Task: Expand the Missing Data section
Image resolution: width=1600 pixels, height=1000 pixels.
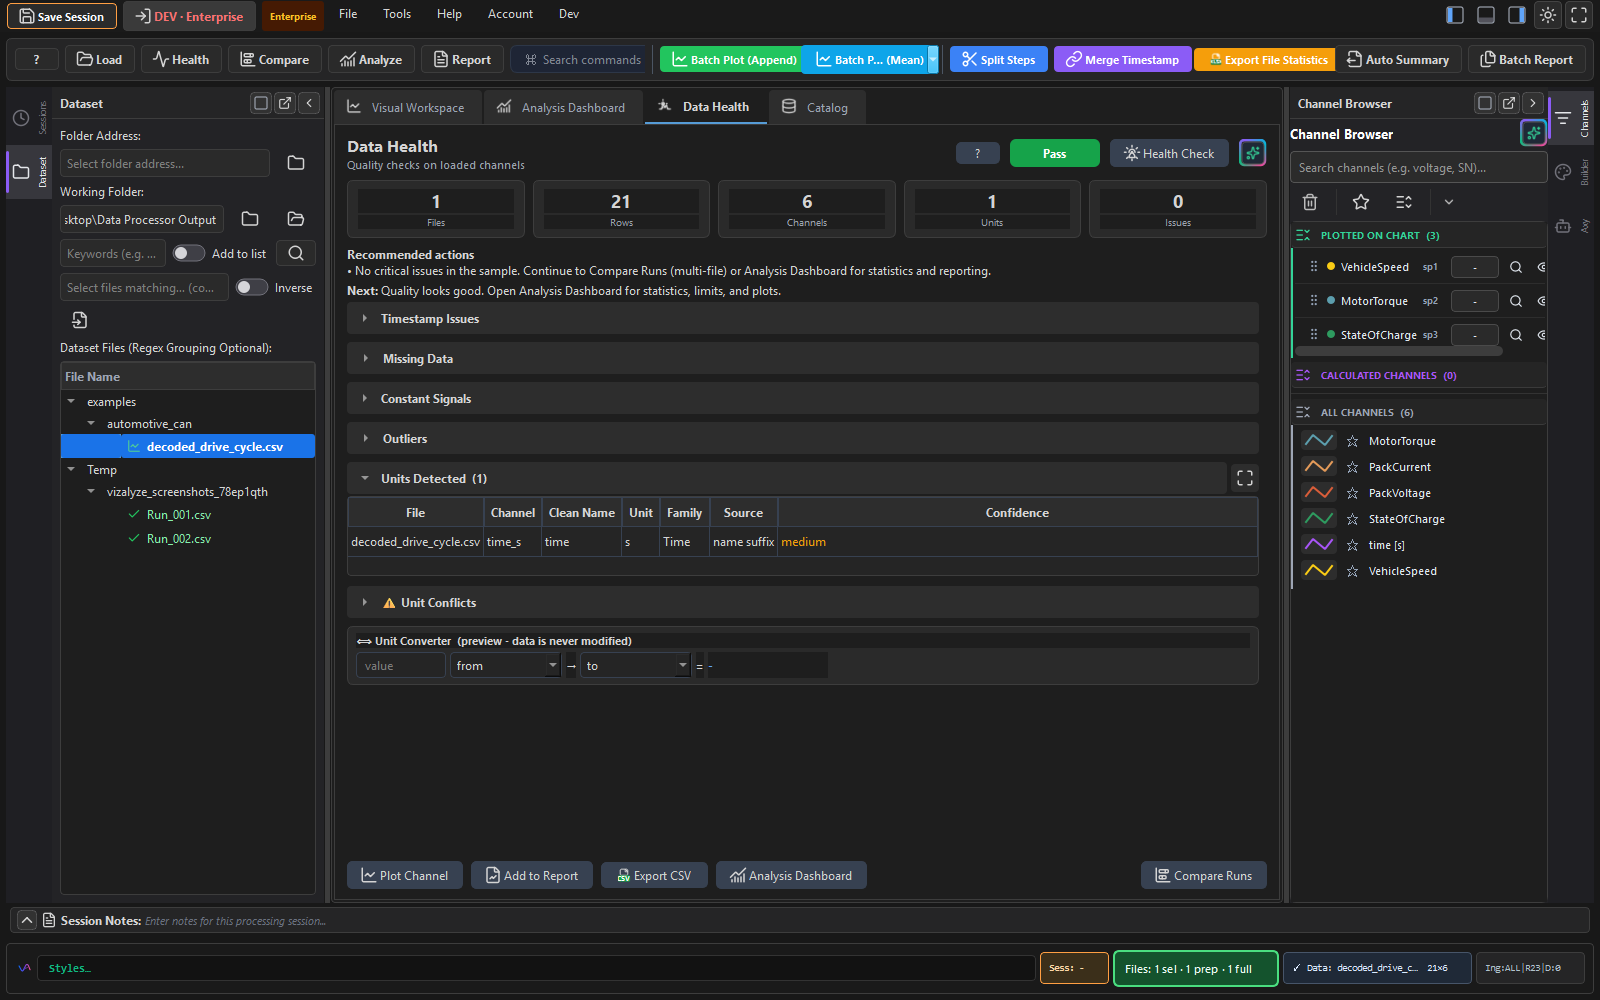Action: (x=802, y=359)
